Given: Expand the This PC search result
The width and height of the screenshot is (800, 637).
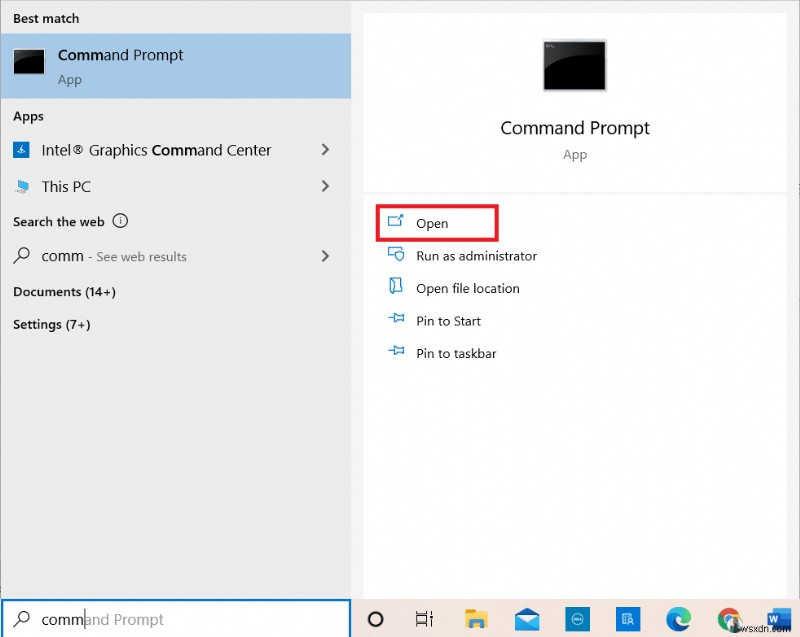Looking at the screenshot, I should (325, 186).
